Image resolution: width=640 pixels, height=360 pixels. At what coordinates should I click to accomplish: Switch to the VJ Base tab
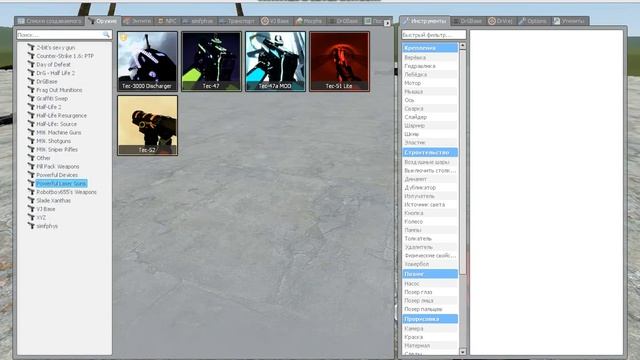point(275,21)
